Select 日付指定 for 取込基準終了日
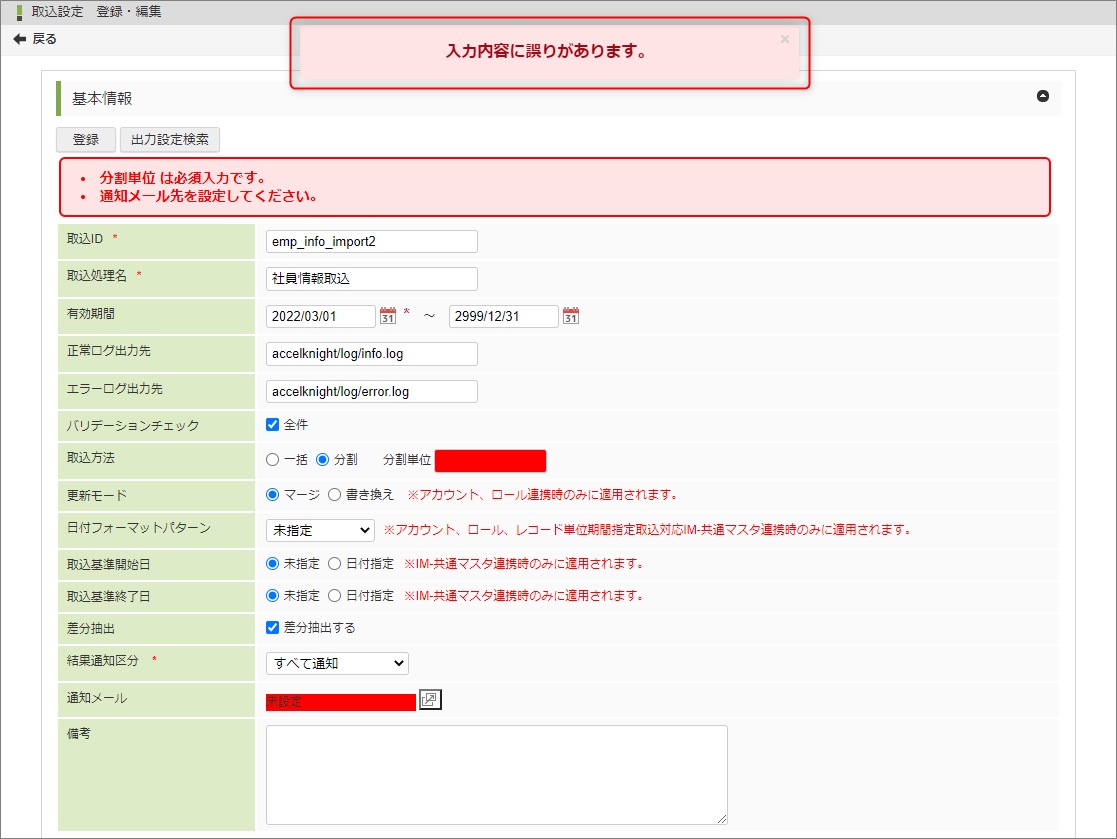 click(x=334, y=595)
